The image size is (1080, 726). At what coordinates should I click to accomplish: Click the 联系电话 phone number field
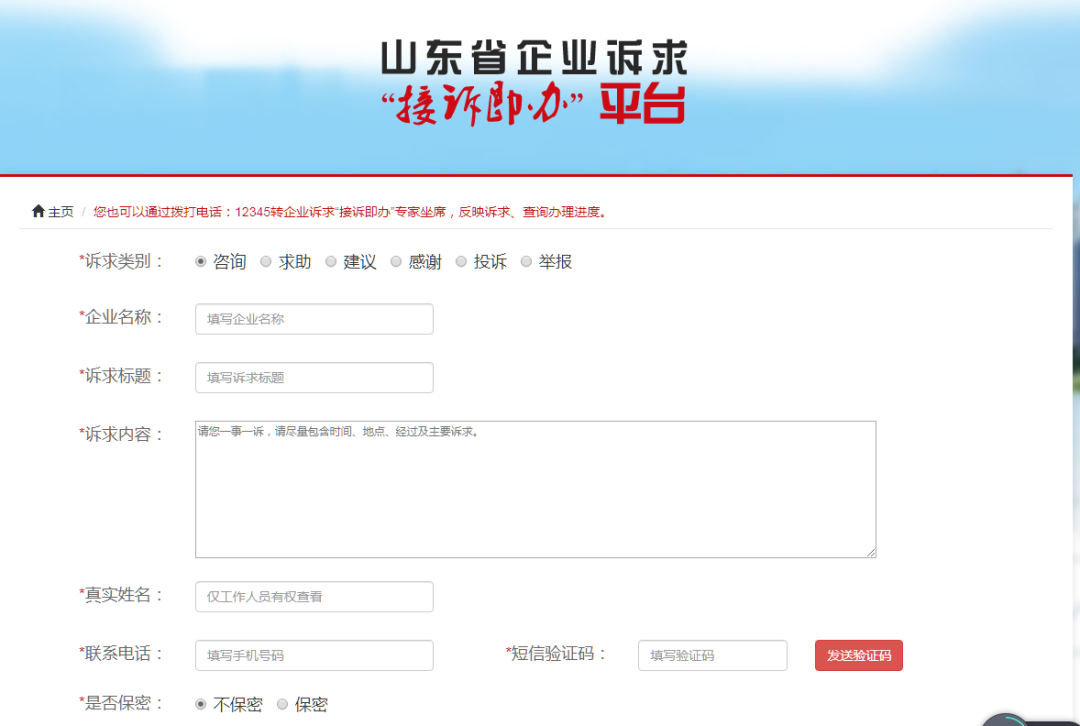314,655
